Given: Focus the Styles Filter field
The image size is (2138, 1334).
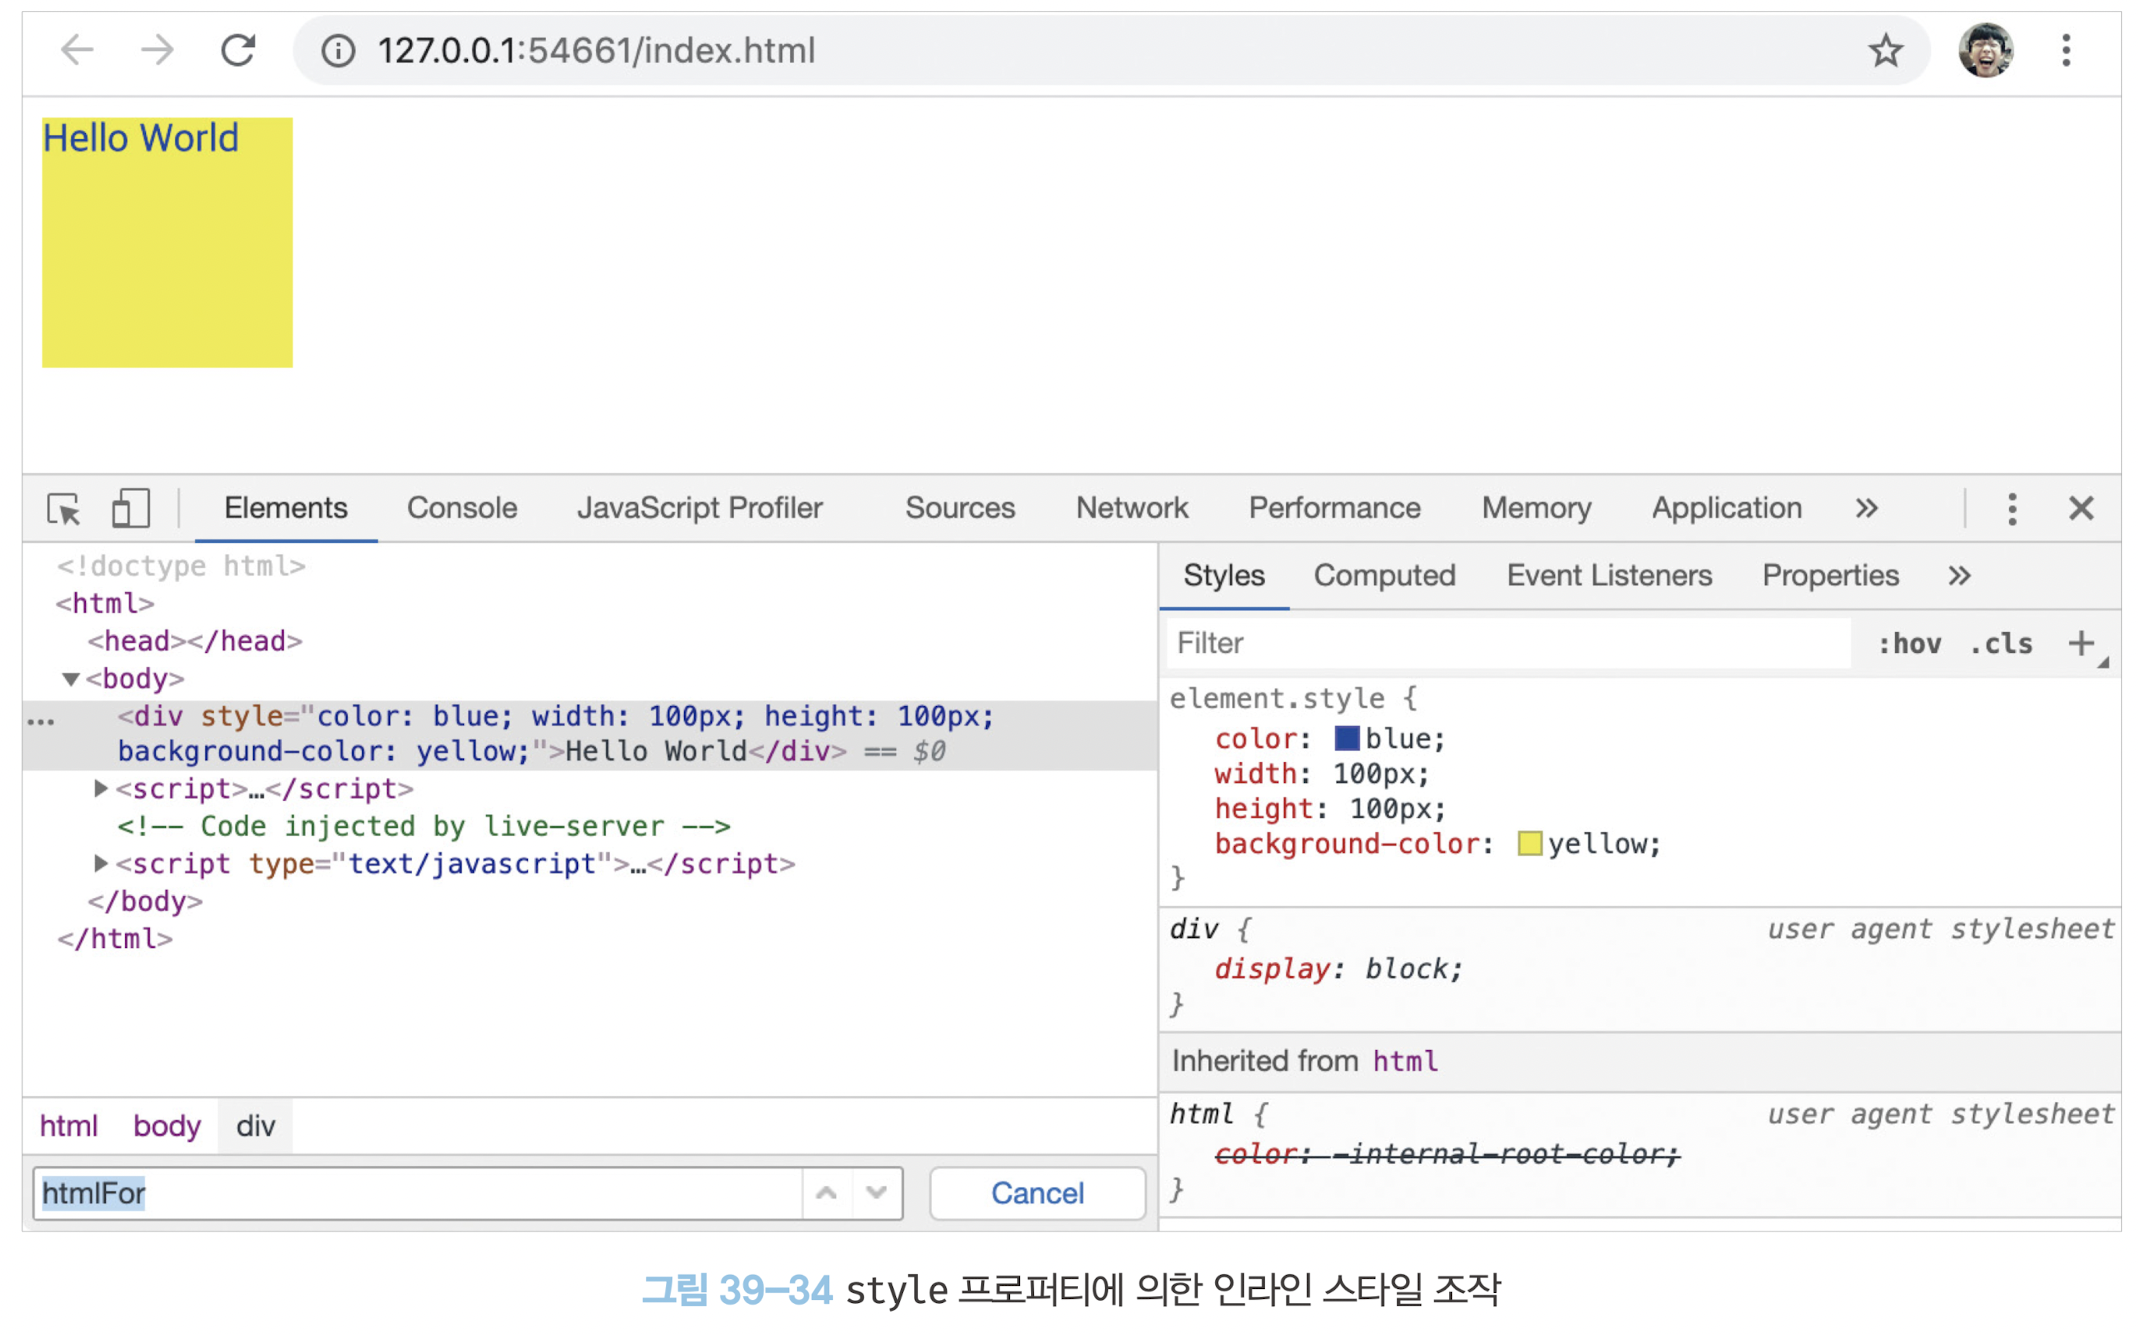Looking at the screenshot, I should click(1508, 643).
